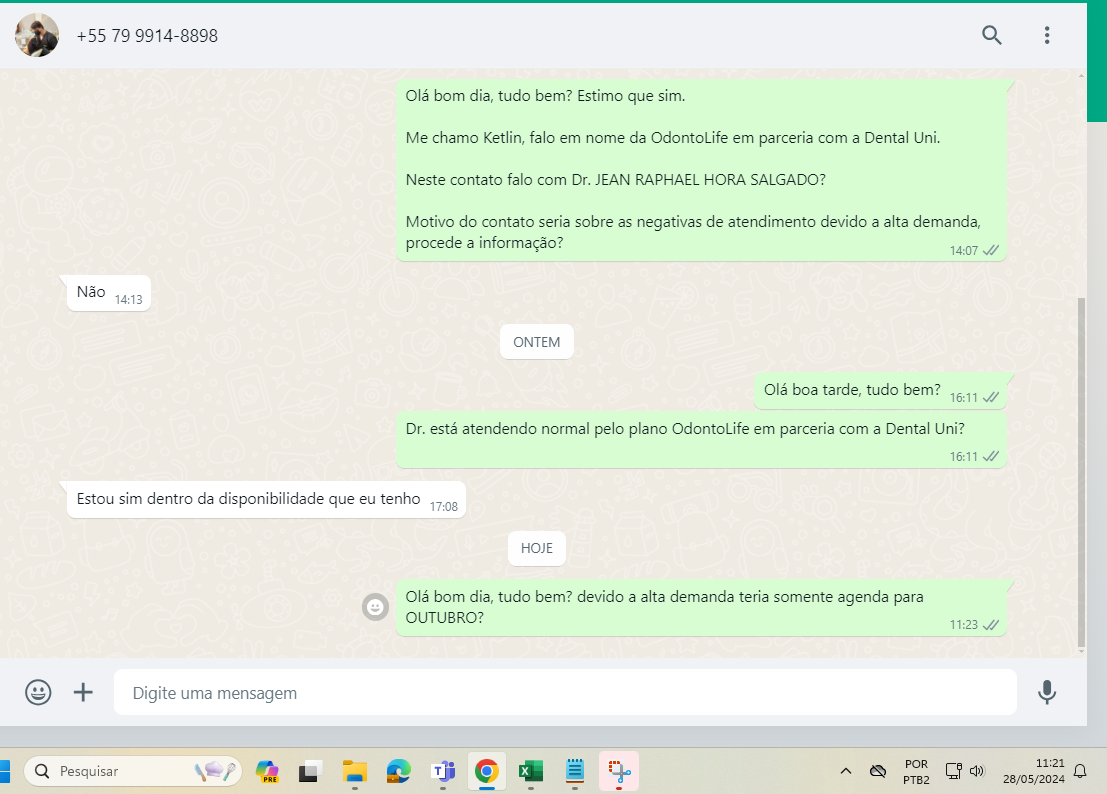The width and height of the screenshot is (1107, 794).
Task: React to the OUTUBRO message with emoji icon
Action: 376,607
